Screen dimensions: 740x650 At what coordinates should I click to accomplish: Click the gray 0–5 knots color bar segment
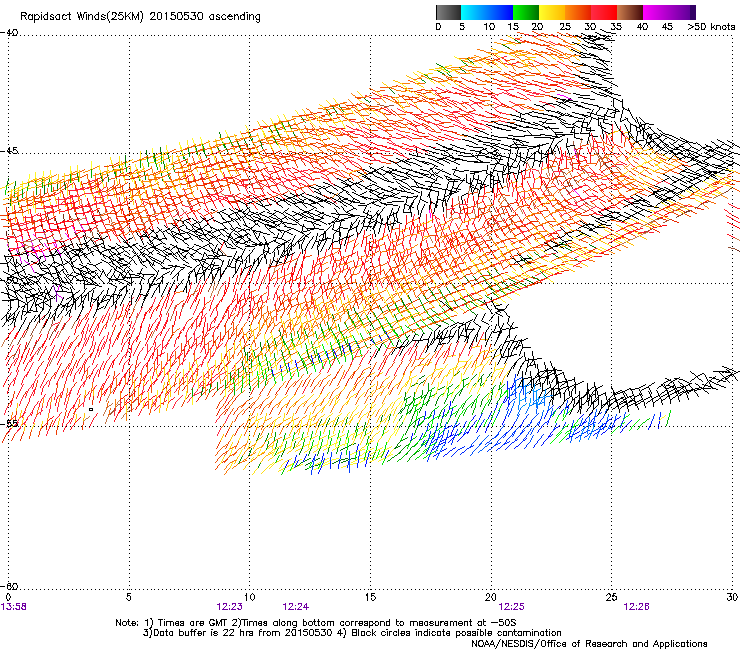pos(448,12)
